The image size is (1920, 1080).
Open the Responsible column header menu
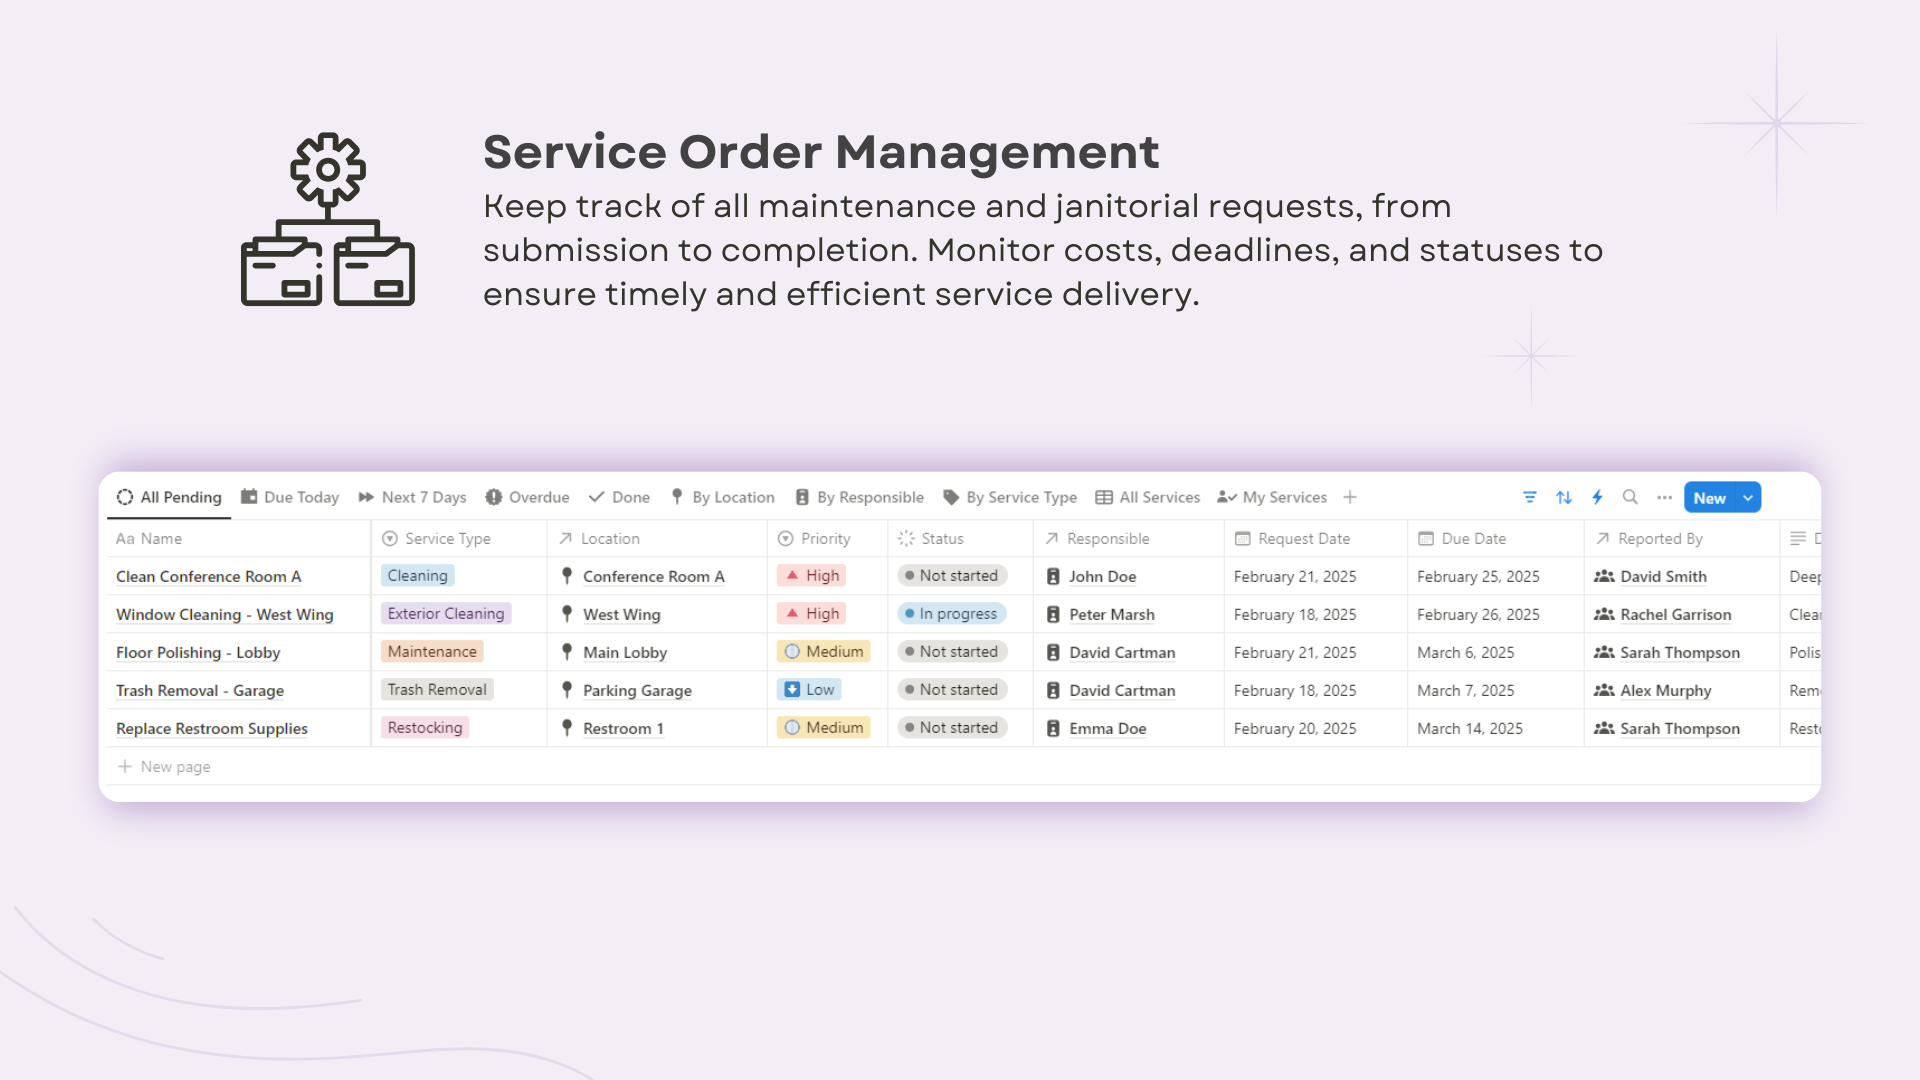pyautogui.click(x=1128, y=538)
